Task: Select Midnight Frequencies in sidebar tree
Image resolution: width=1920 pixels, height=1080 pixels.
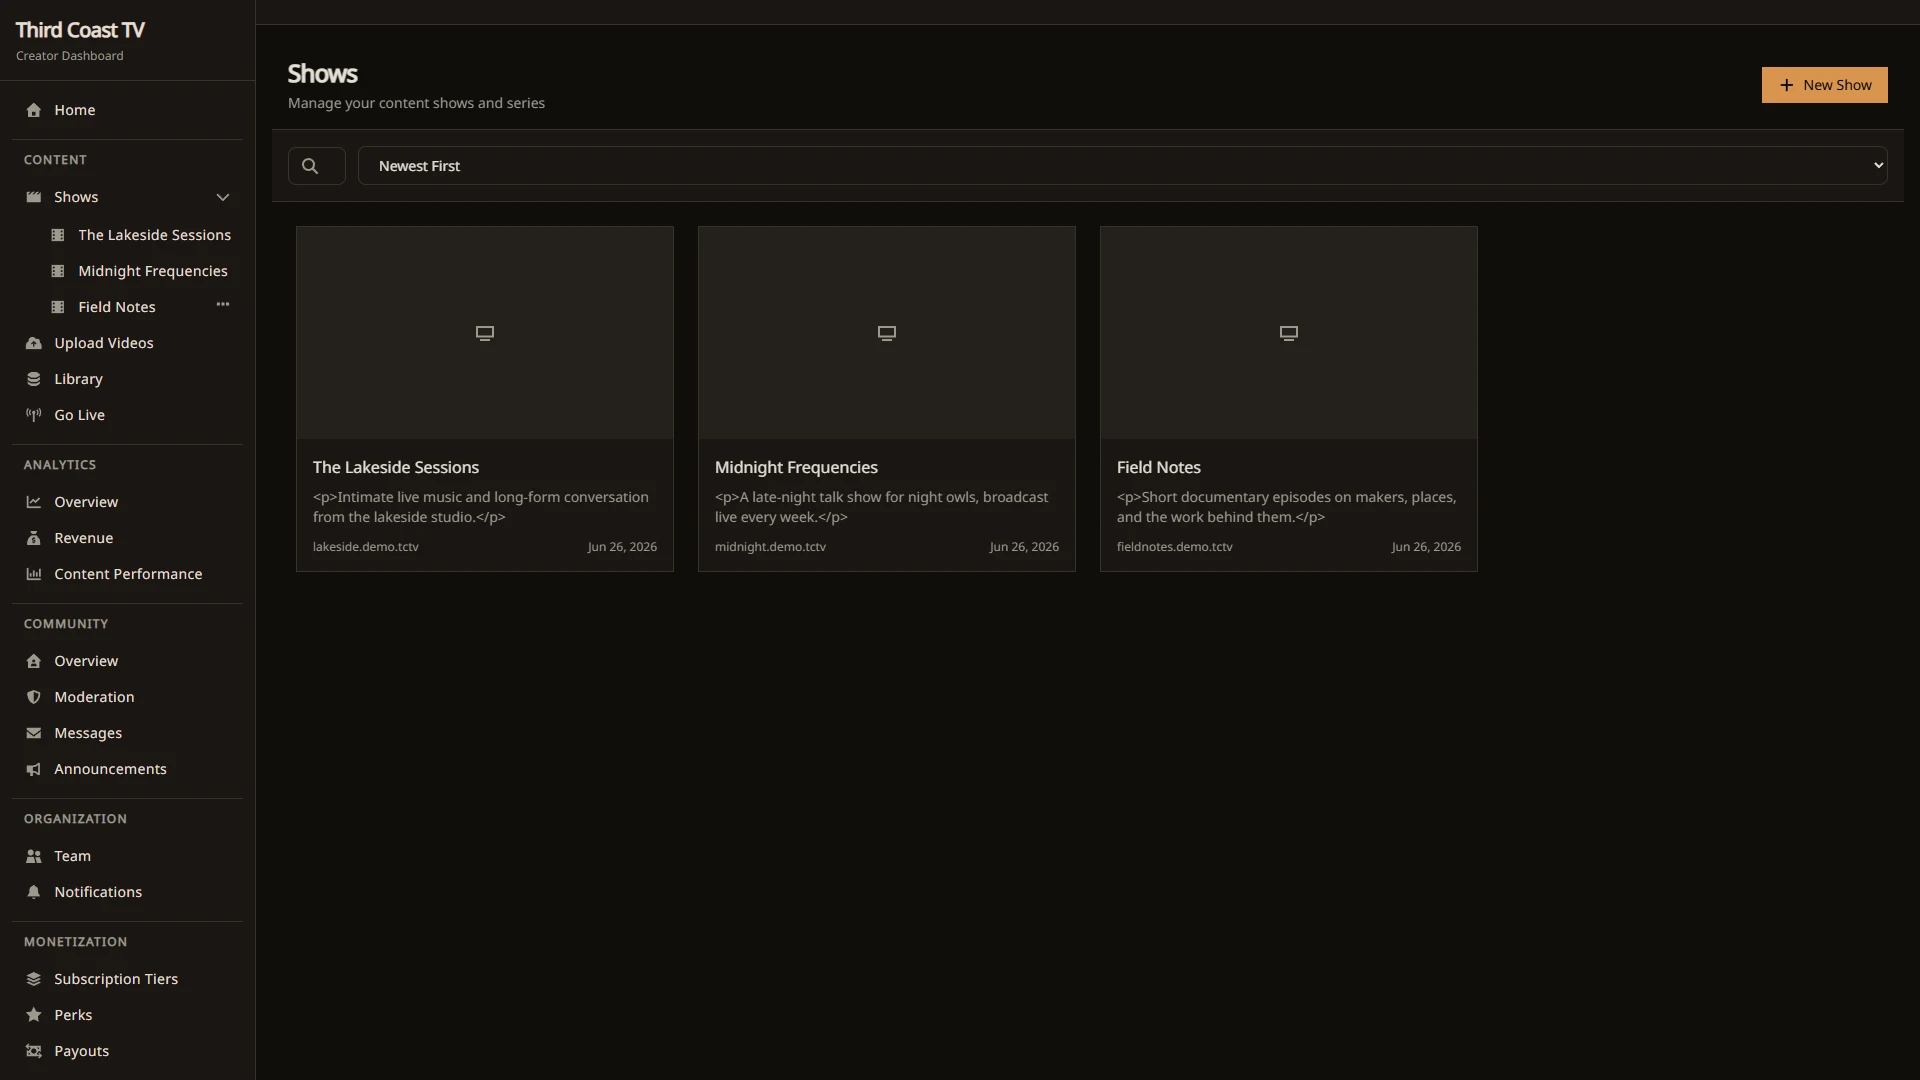Action: click(140, 271)
